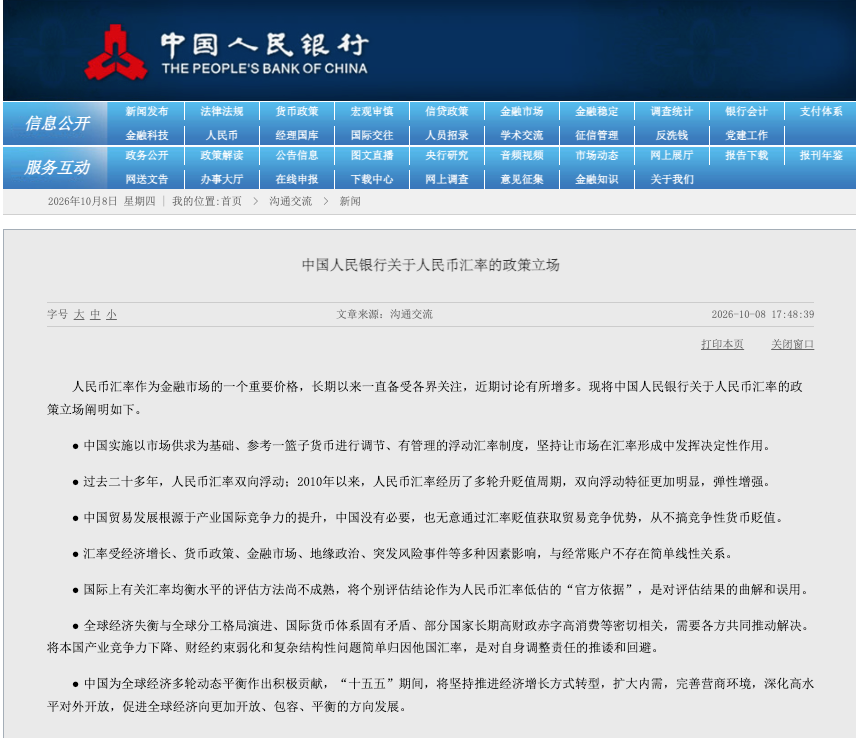The width and height of the screenshot is (856, 738).
Task: Click the timestamp 2026-10-08 17:48:39
Action: (763, 314)
